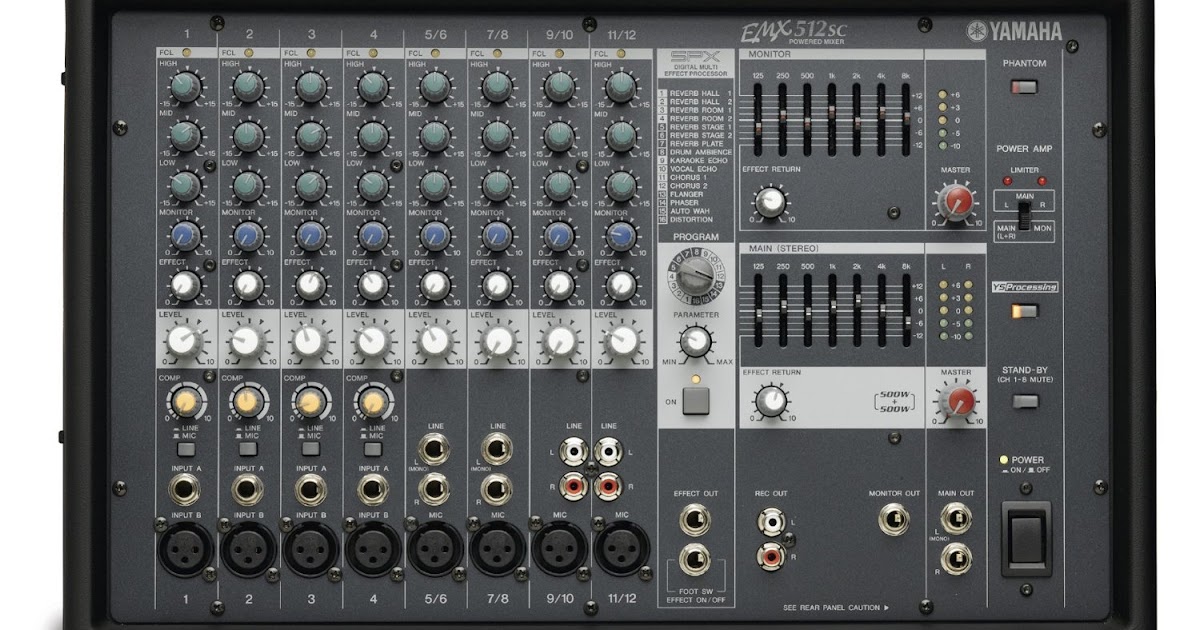Flip the main POWER rocker switch
The width and height of the screenshot is (1200, 630).
[x=1026, y=539]
